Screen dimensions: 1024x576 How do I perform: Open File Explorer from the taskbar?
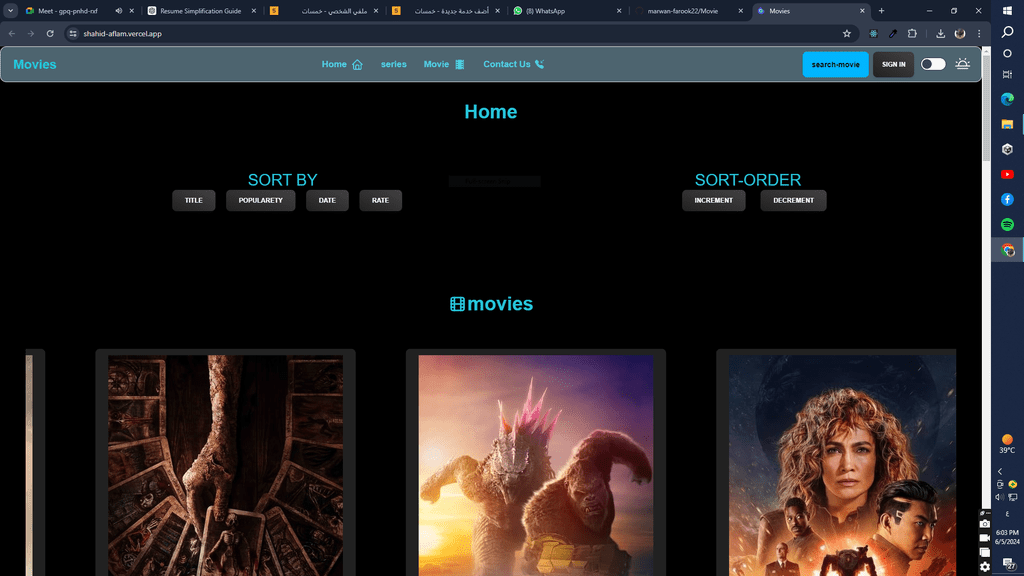(1008, 124)
